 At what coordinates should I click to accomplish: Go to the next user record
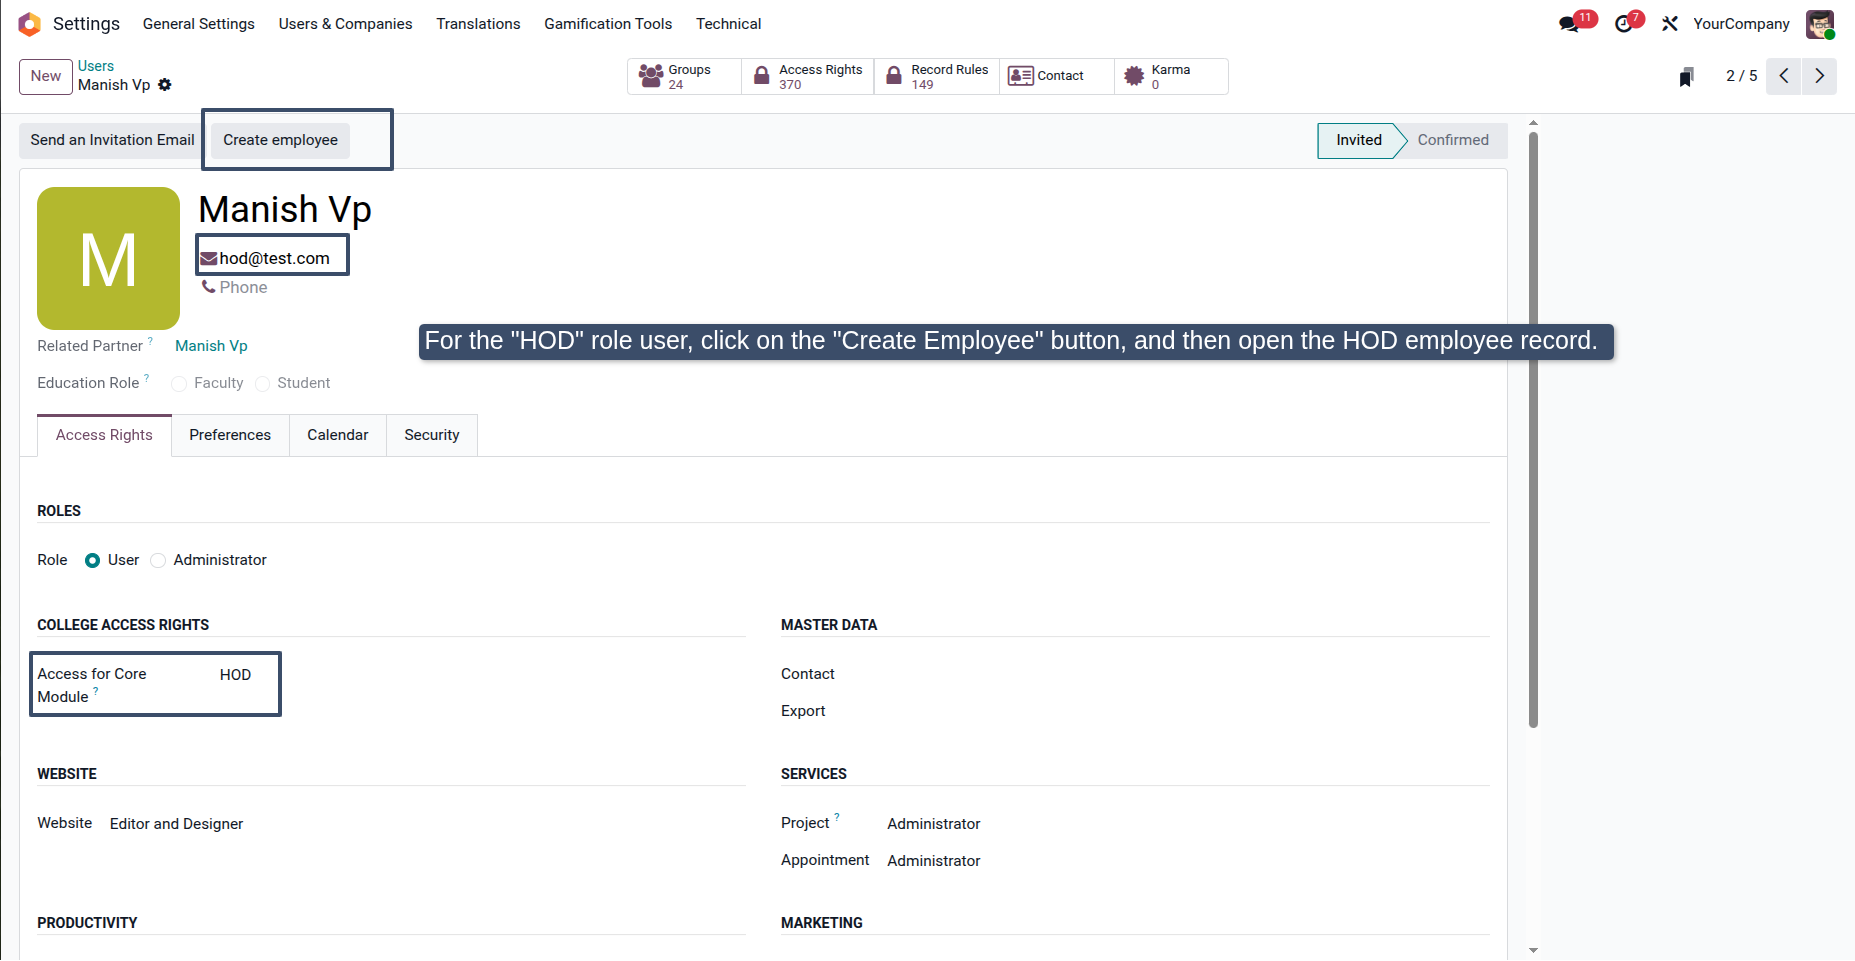point(1819,76)
